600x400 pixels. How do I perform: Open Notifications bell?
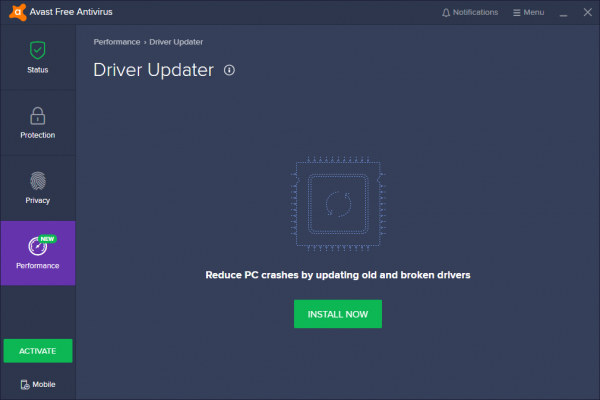click(470, 13)
